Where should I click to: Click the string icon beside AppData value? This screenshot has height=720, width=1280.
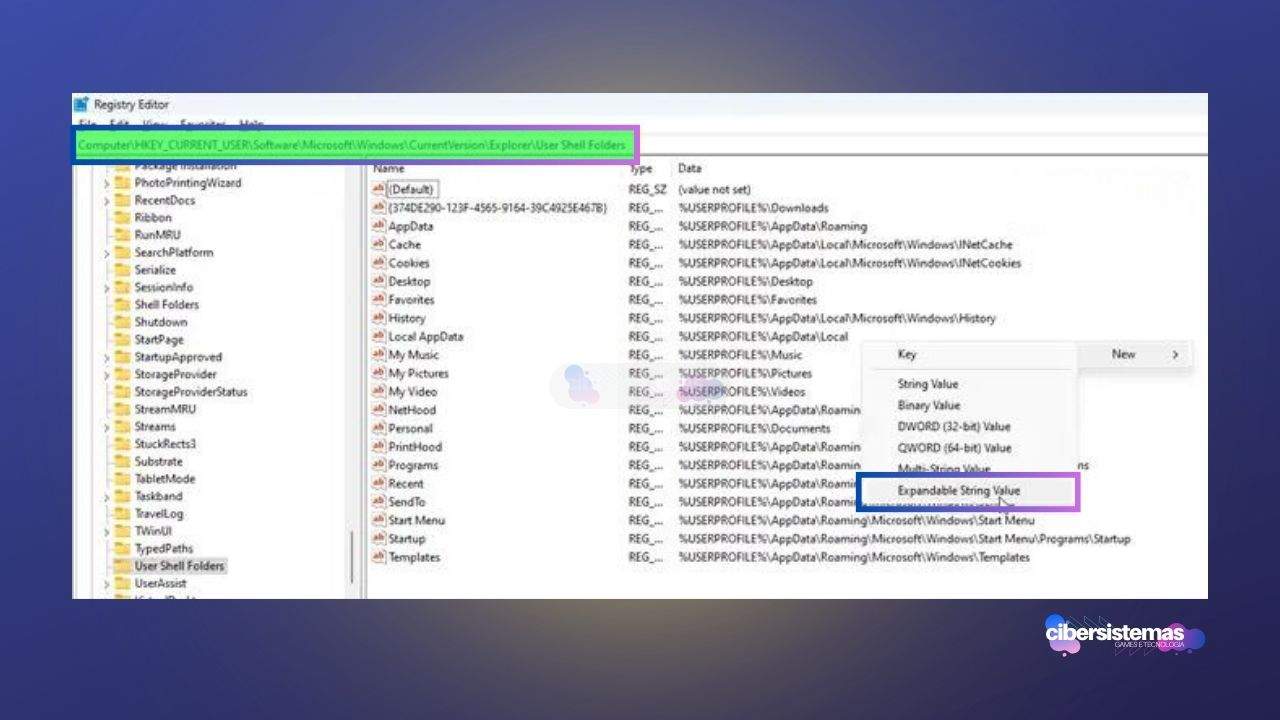(378, 226)
